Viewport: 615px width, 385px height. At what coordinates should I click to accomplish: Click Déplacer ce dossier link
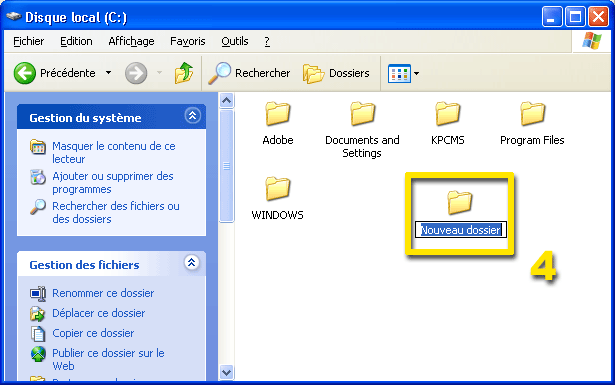99,313
